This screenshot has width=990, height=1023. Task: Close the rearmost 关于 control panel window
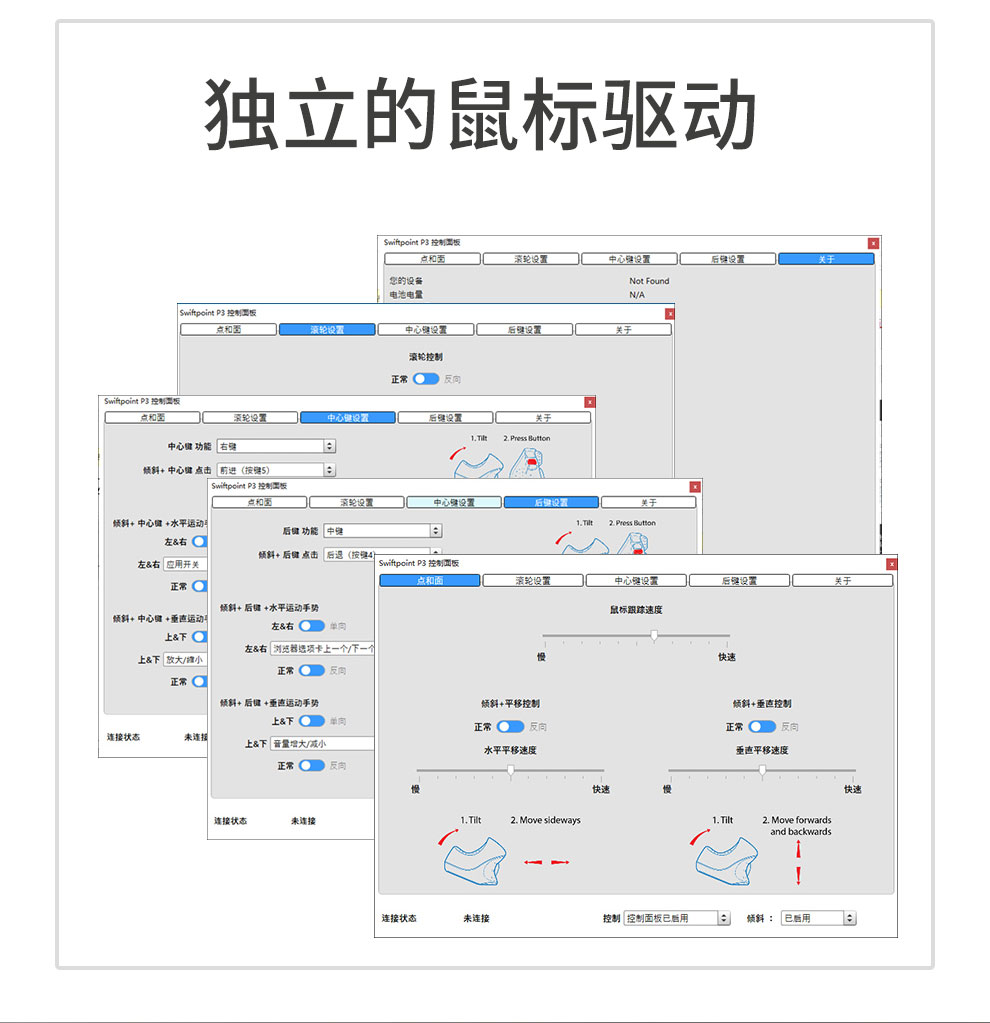[x=874, y=243]
